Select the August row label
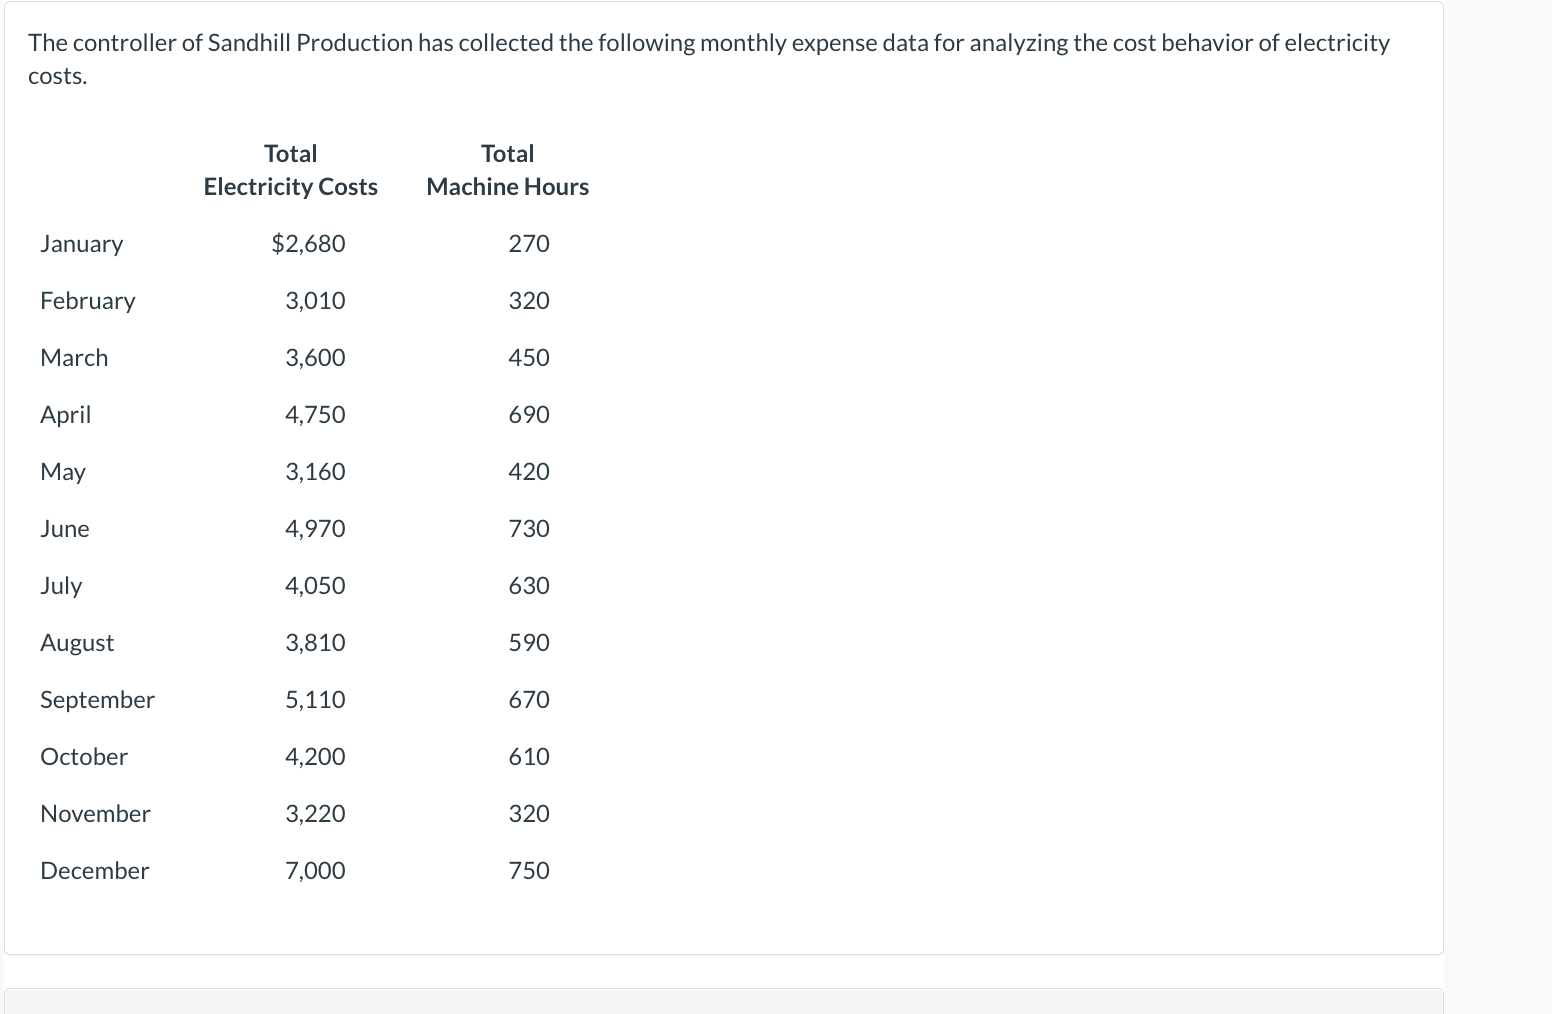The width and height of the screenshot is (1552, 1014). 77,643
